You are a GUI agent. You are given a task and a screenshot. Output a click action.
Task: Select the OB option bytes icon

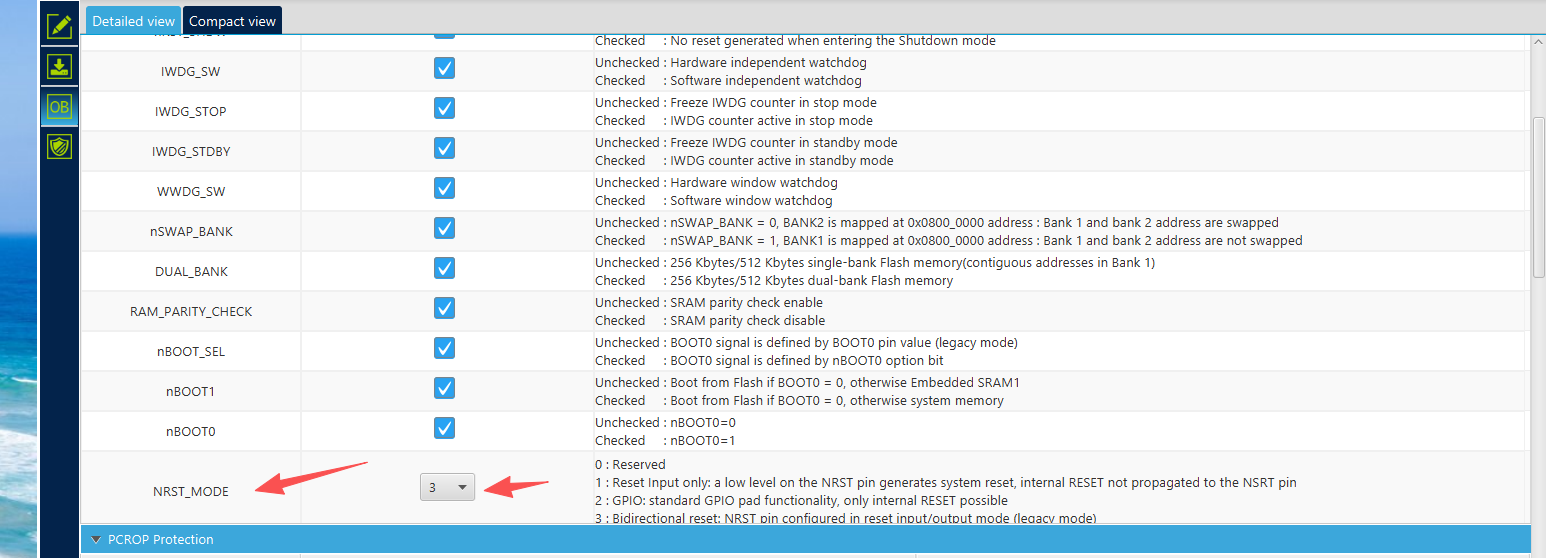pos(59,107)
